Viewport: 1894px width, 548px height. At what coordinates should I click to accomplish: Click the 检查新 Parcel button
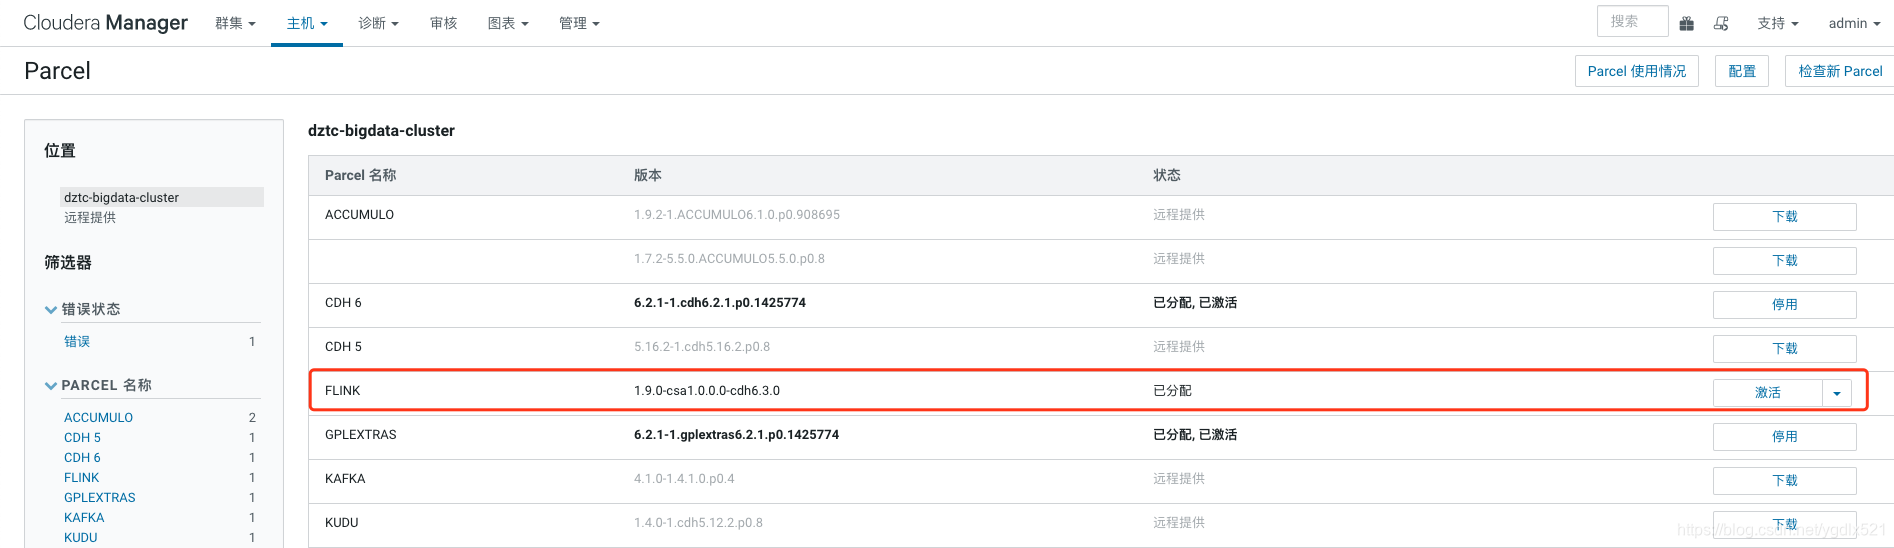click(1839, 71)
